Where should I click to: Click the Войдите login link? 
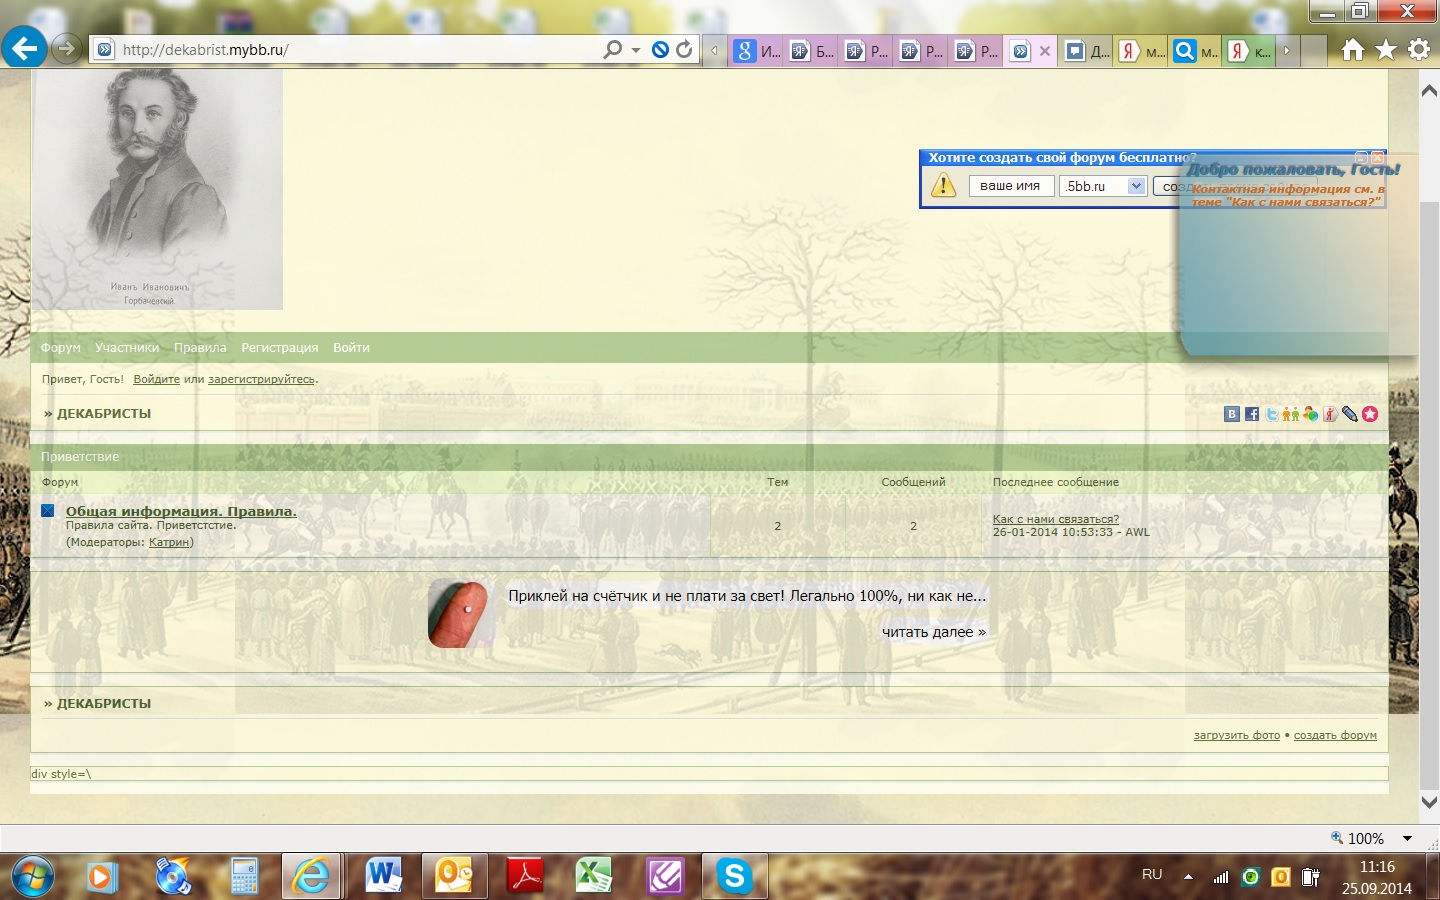pos(157,379)
